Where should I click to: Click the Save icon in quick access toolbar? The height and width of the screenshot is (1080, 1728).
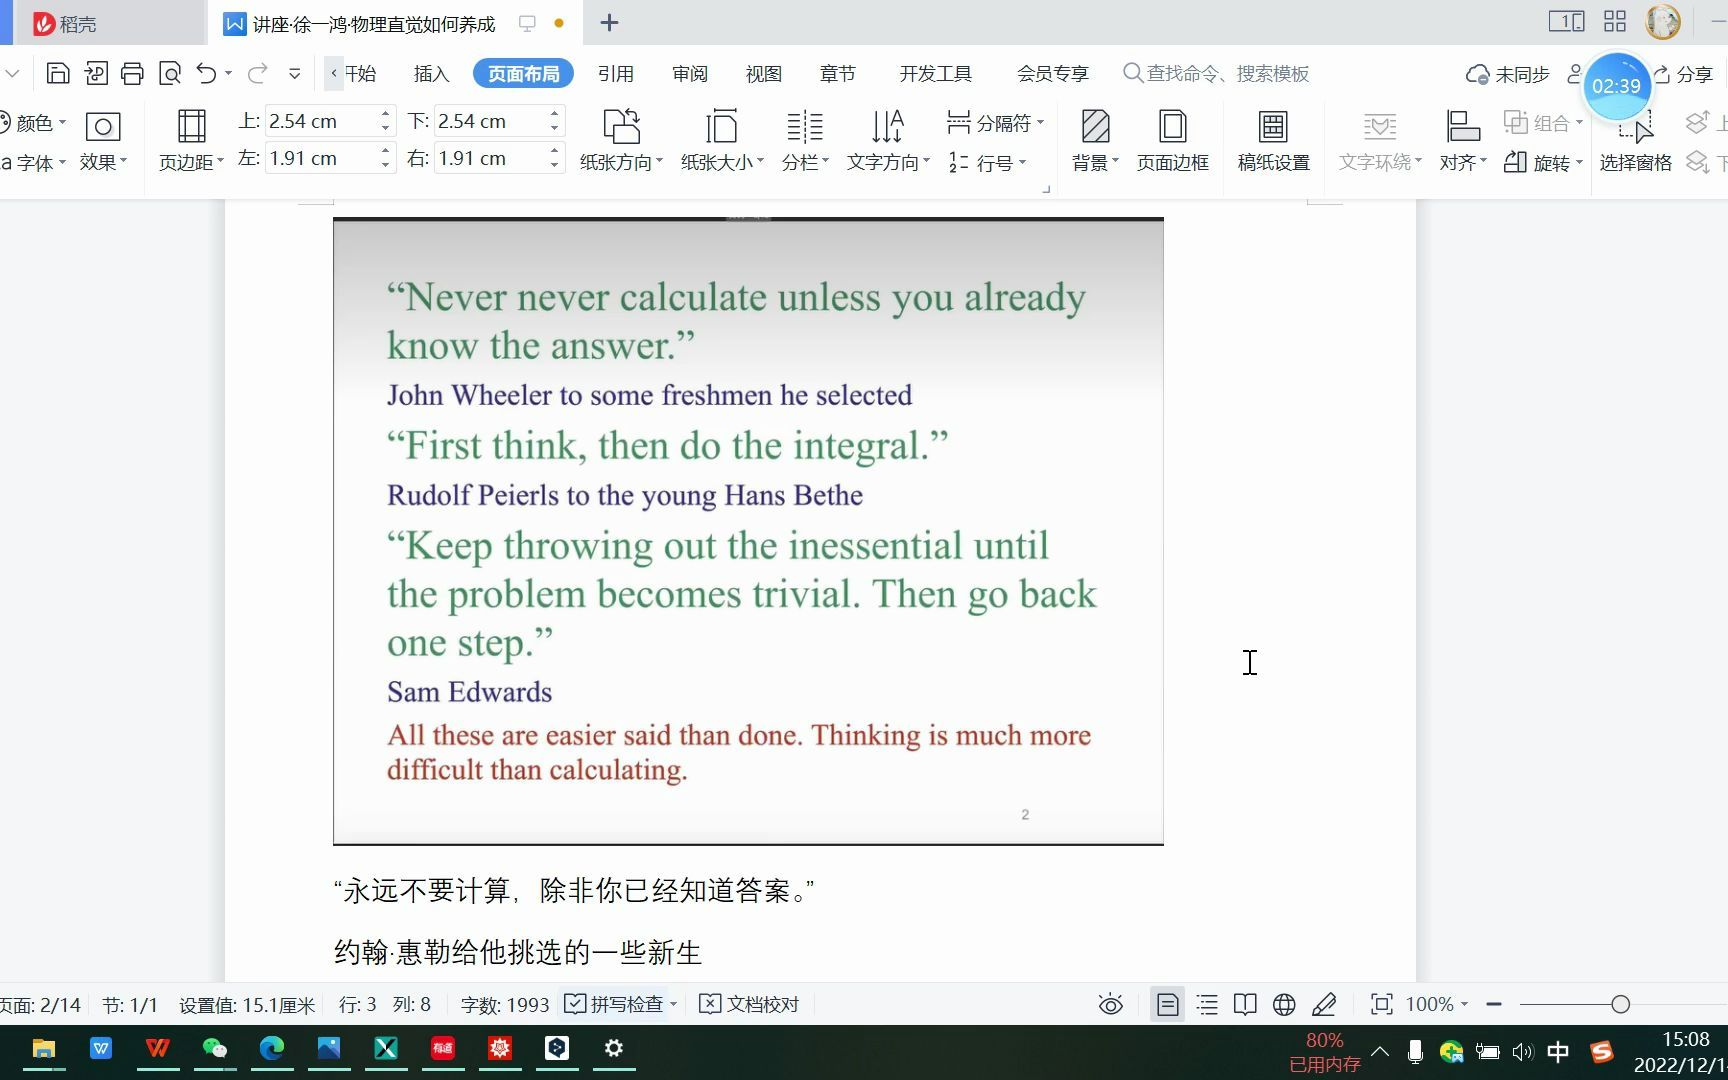[58, 73]
